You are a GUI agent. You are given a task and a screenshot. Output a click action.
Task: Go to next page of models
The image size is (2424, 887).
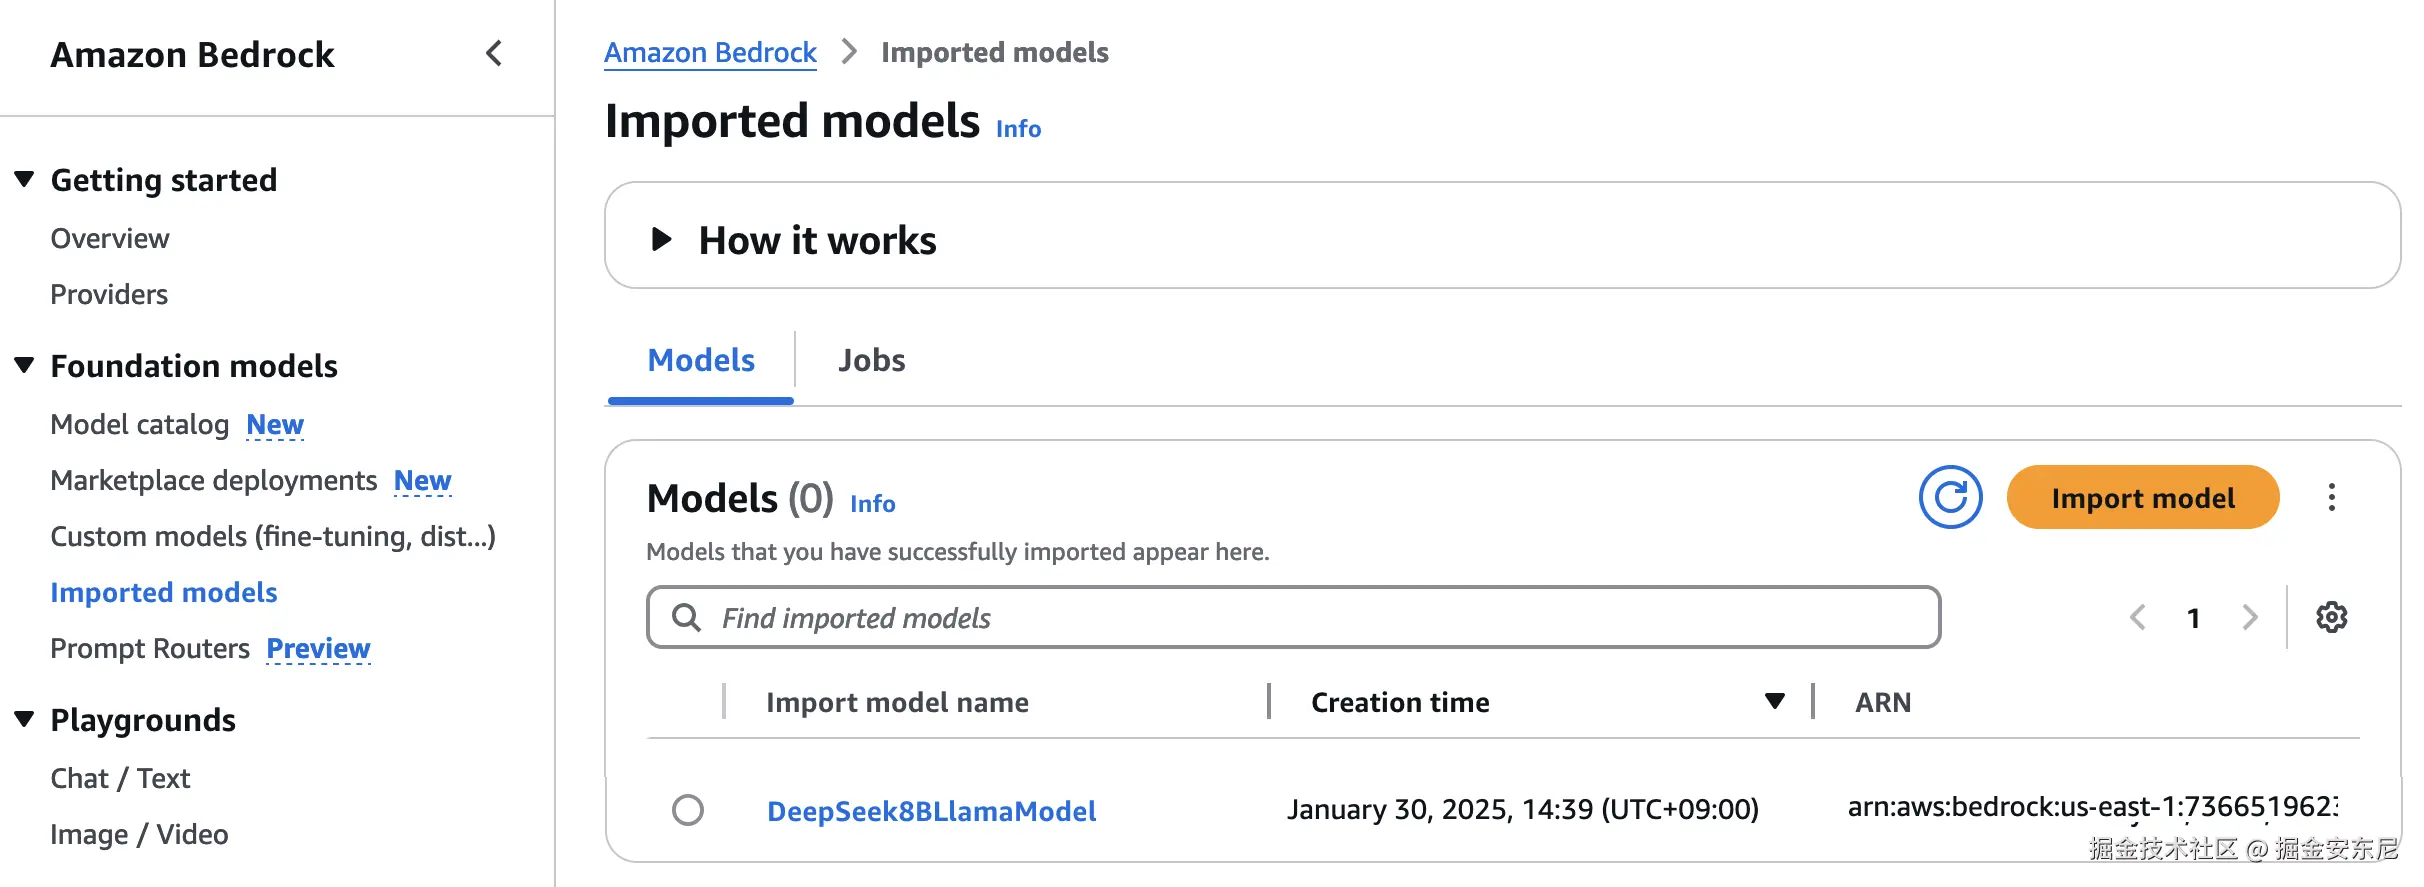click(x=2250, y=617)
